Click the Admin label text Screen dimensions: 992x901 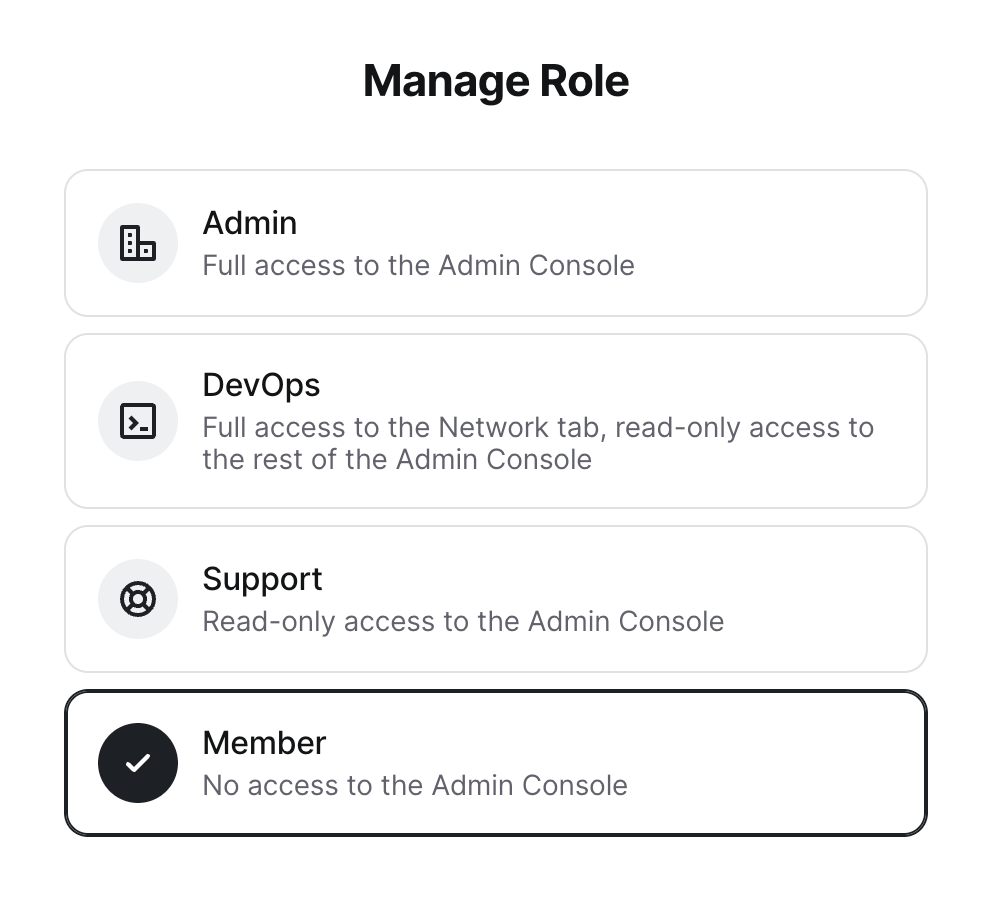coord(249,223)
